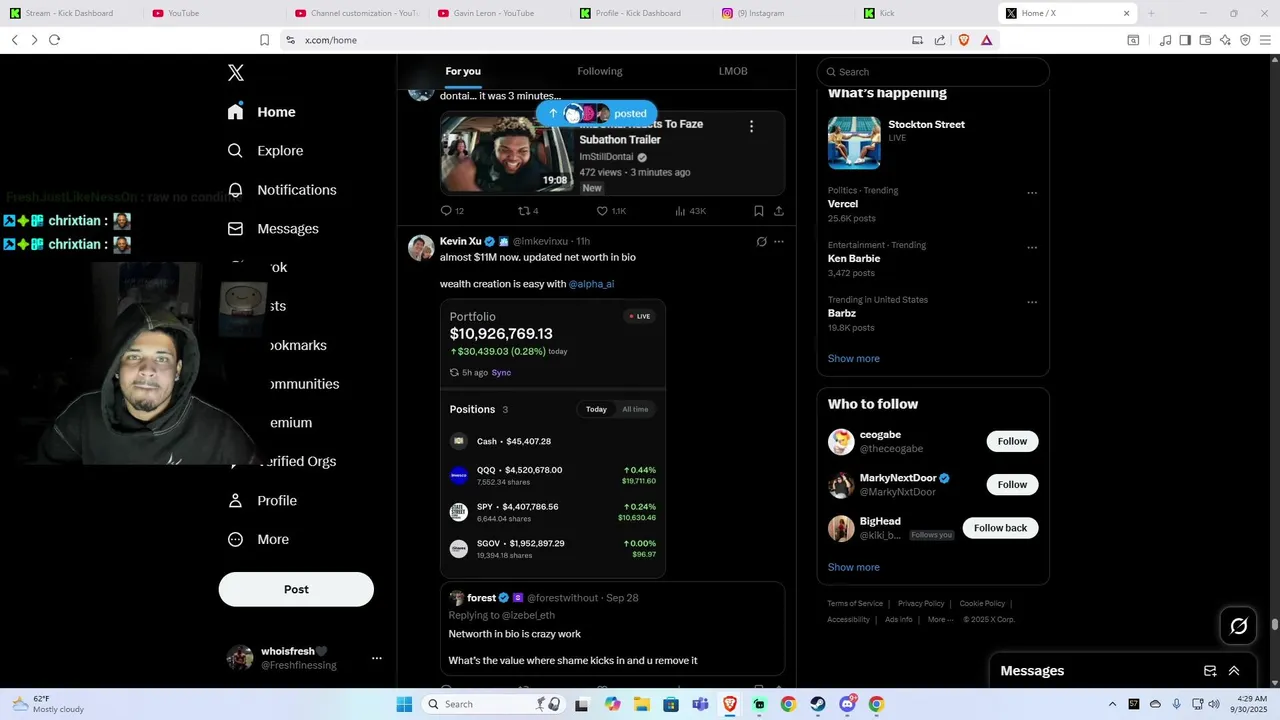Open more options for Barbz trend
1280x720 pixels.
pyautogui.click(x=1032, y=302)
